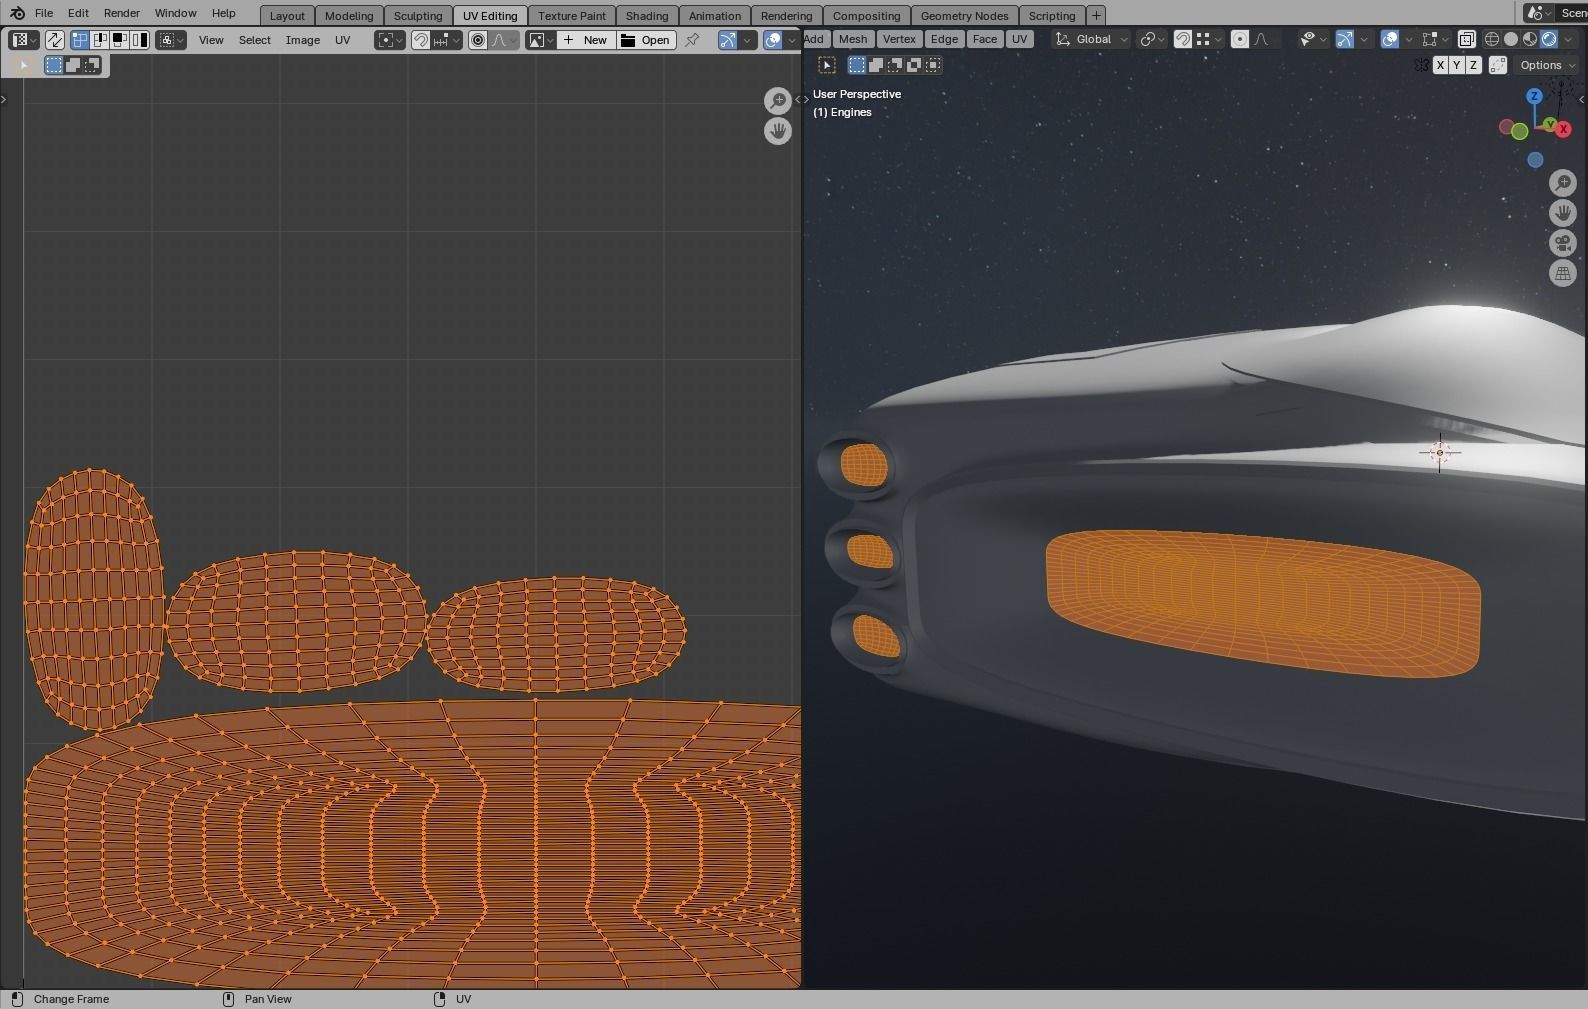This screenshot has width=1588, height=1009.
Task: Select UV vertex selection mode
Action: [79, 40]
